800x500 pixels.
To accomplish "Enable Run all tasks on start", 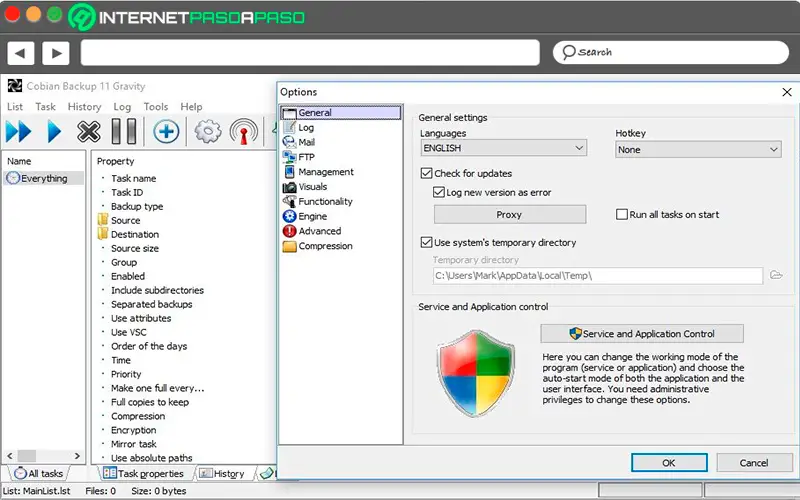I will 621,214.
